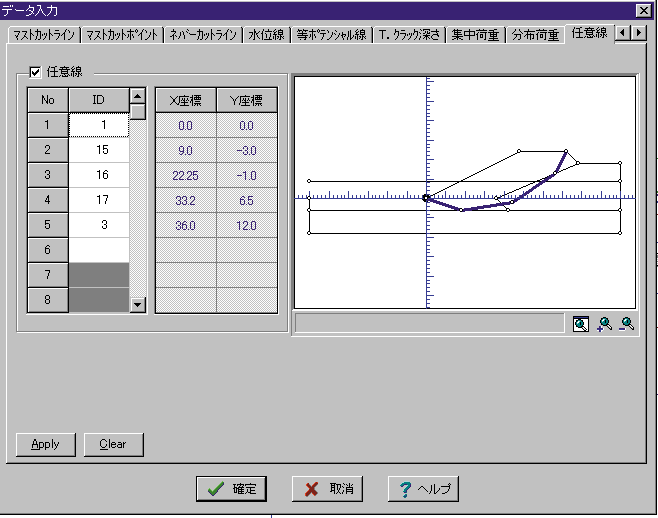Click the ID cell in row 6
Screen dimensions: 658x518
coord(98,250)
